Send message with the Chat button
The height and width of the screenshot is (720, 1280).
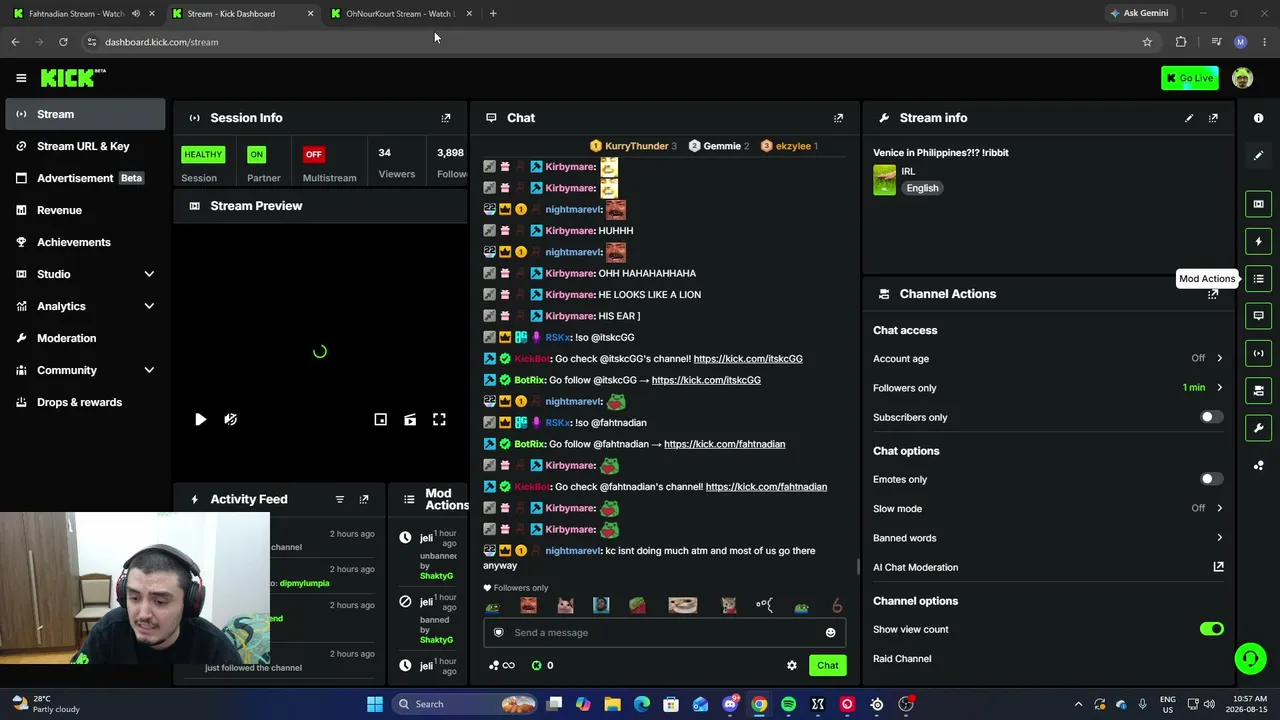(827, 665)
